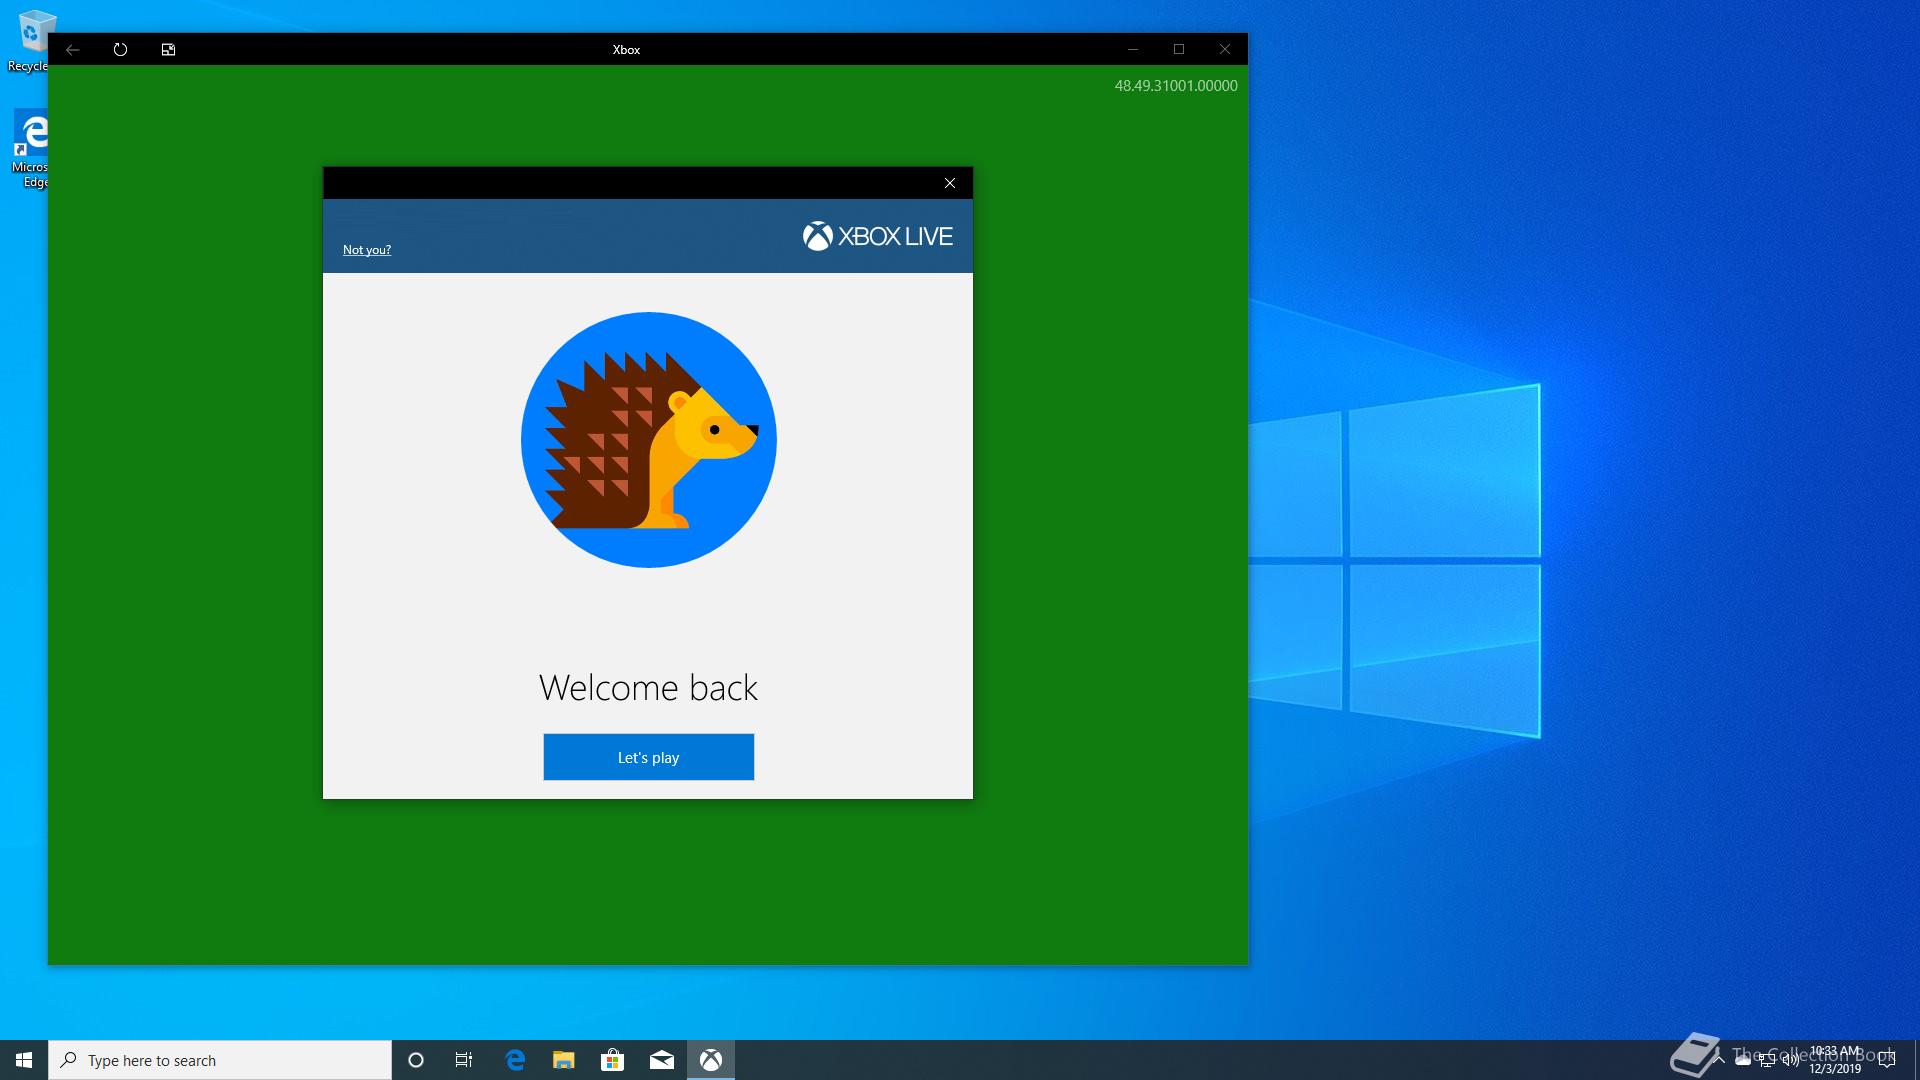Click the Let's play button
This screenshot has width=1920, height=1080.
(648, 757)
